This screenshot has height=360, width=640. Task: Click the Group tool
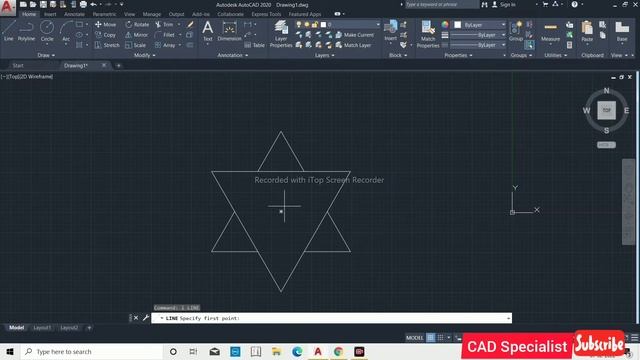coord(516,31)
